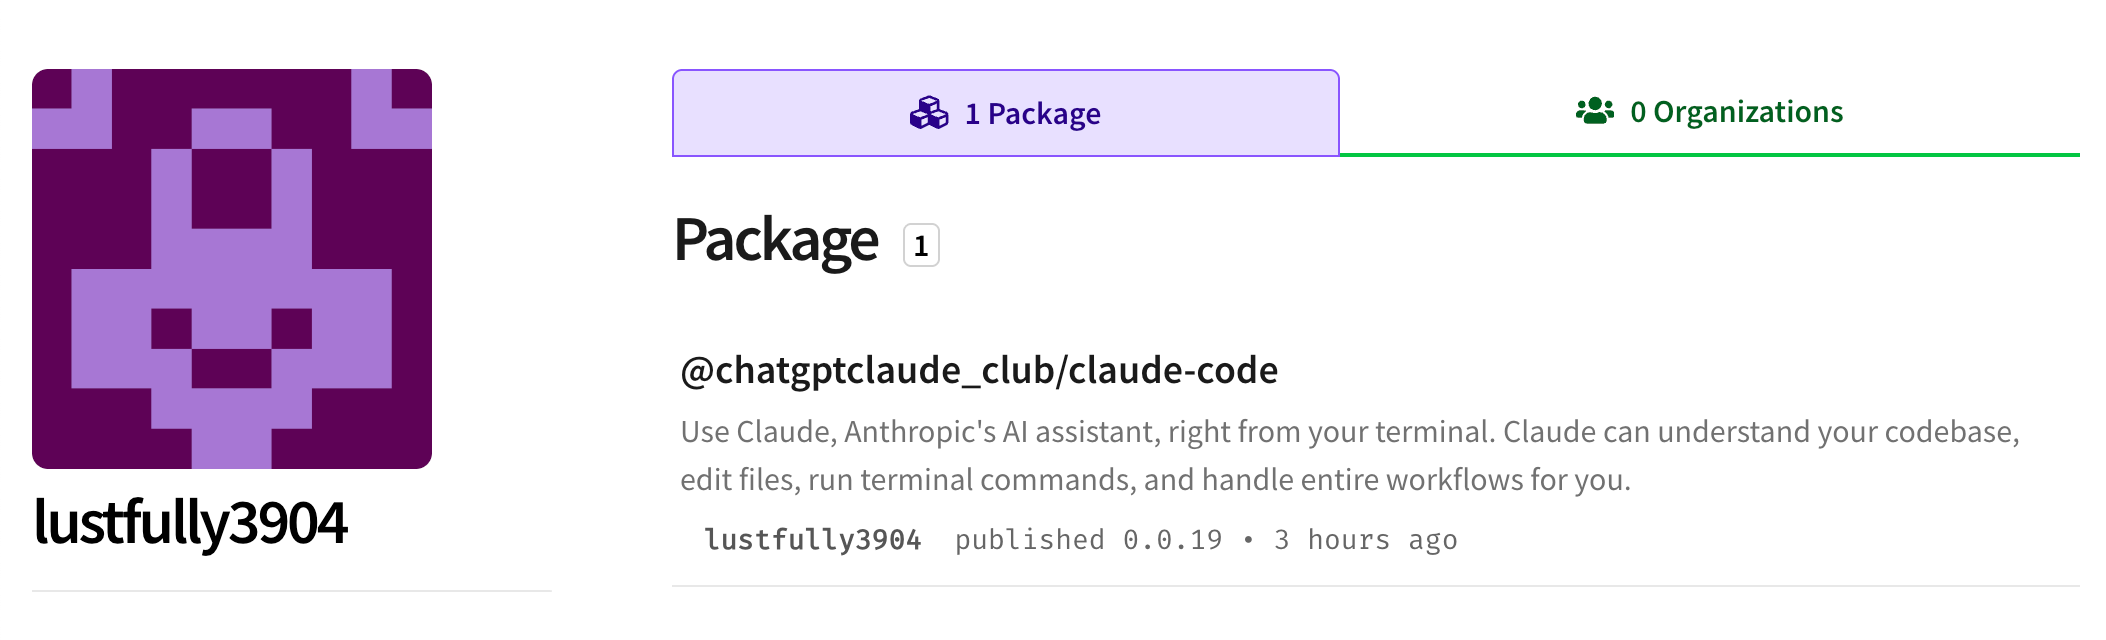This screenshot has height=640, width=2106.
Task: Click the Package section heading
Action: click(x=776, y=241)
